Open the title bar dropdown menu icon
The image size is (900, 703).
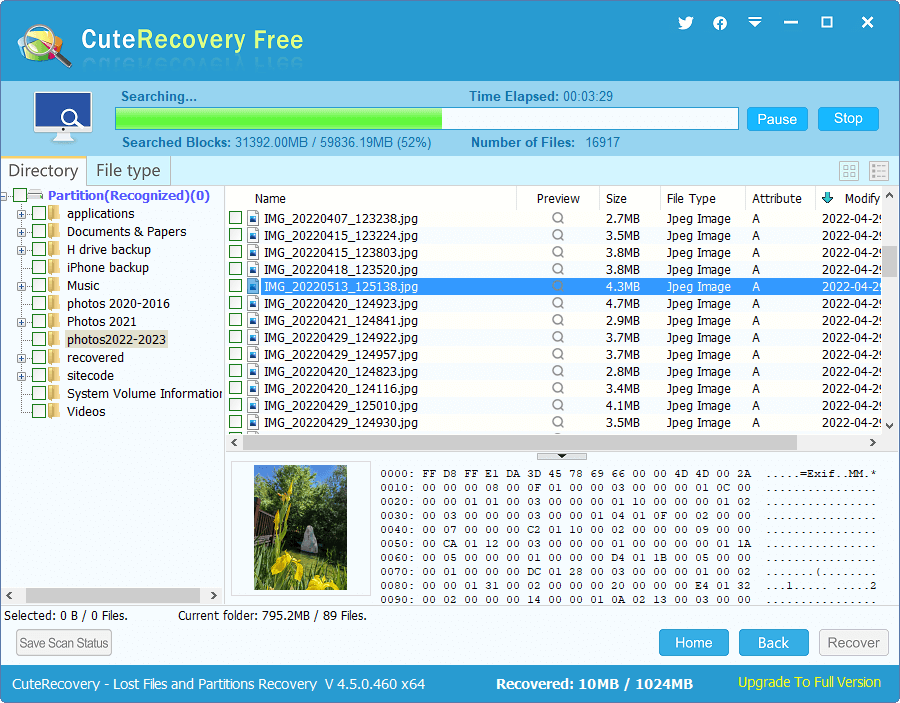(x=755, y=22)
